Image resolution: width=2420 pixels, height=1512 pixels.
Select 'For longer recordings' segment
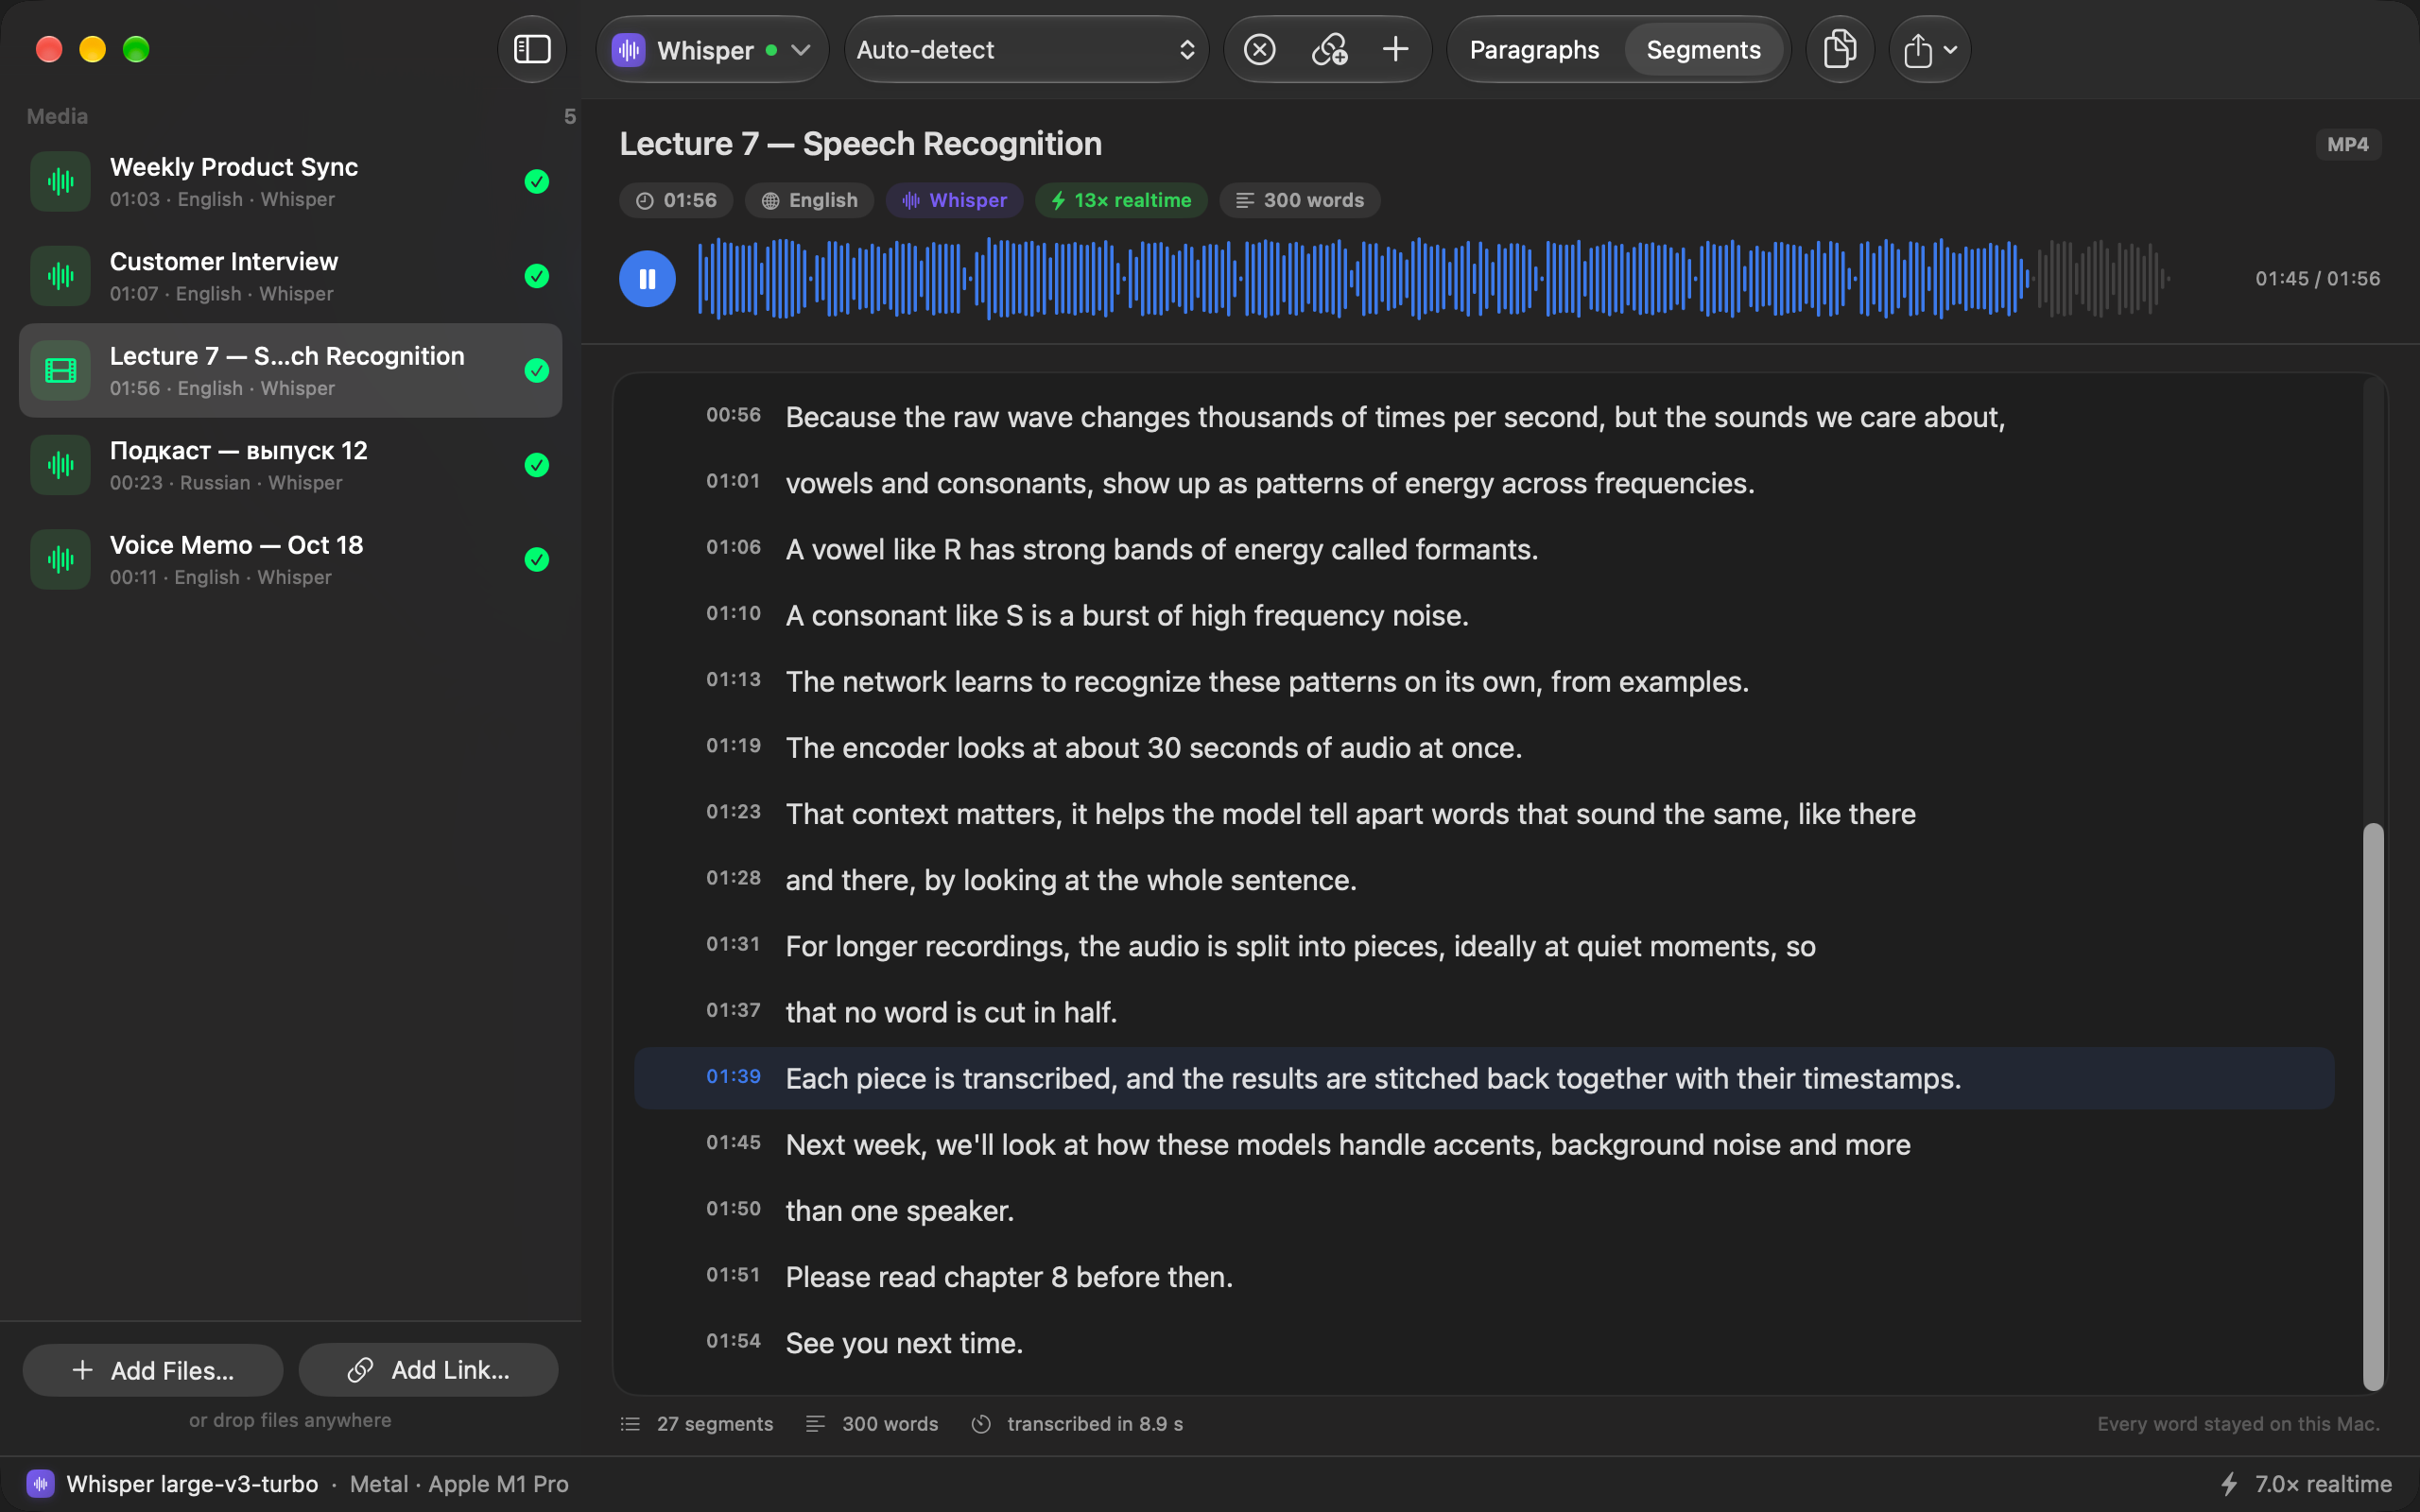pos(1484,945)
